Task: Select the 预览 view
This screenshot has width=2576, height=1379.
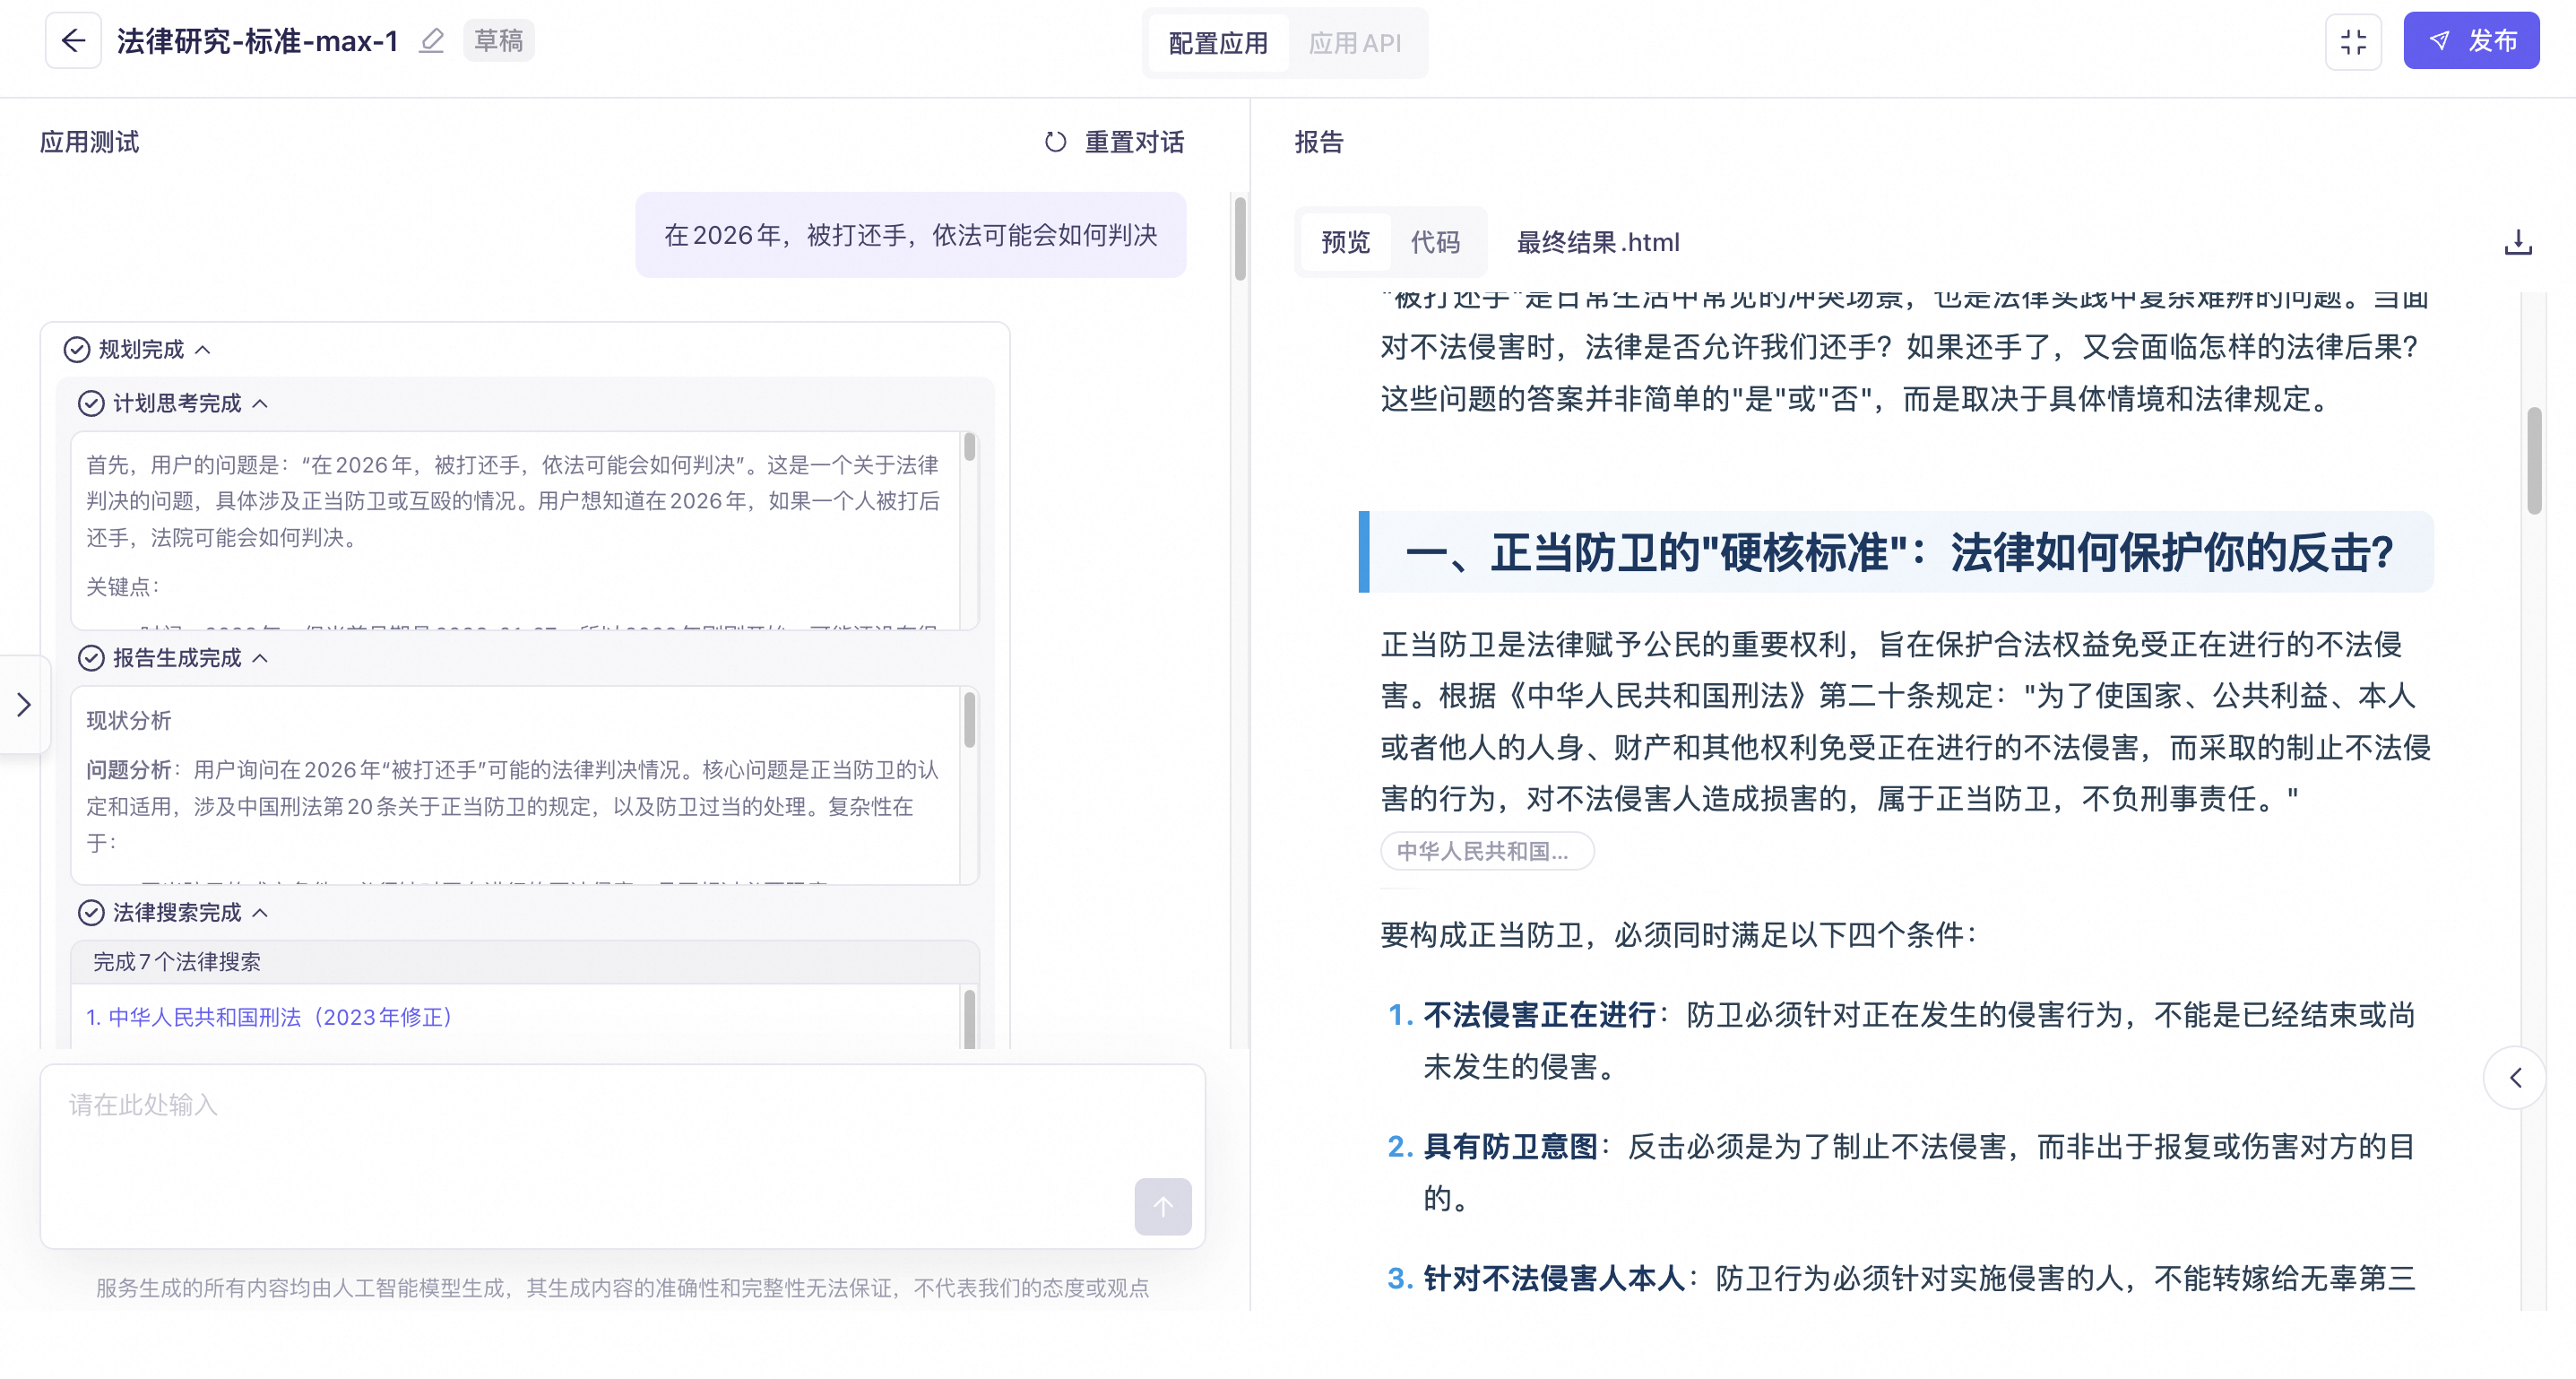Action: point(1345,242)
